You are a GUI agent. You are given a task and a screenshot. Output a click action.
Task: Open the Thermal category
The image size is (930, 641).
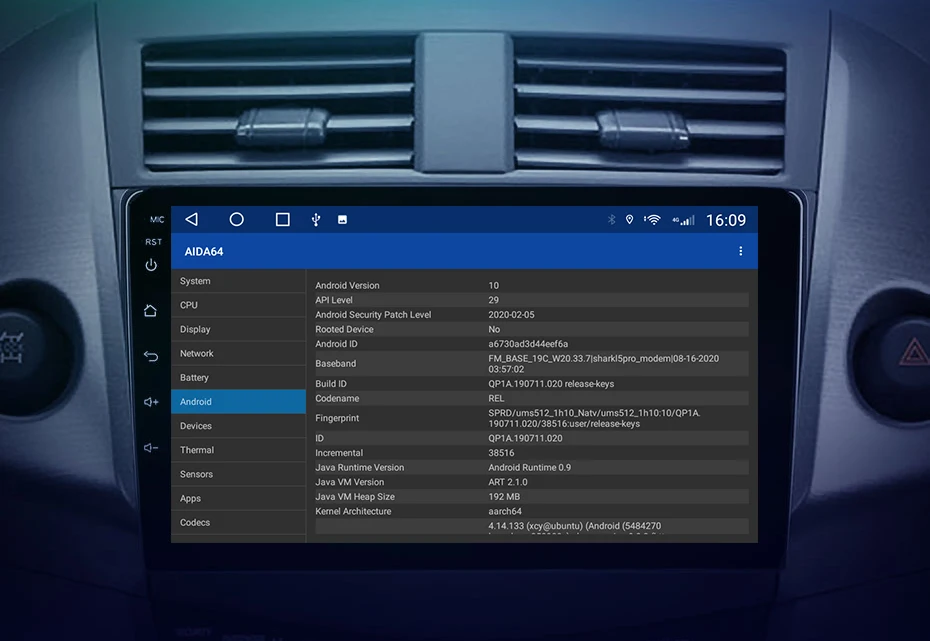click(238, 450)
